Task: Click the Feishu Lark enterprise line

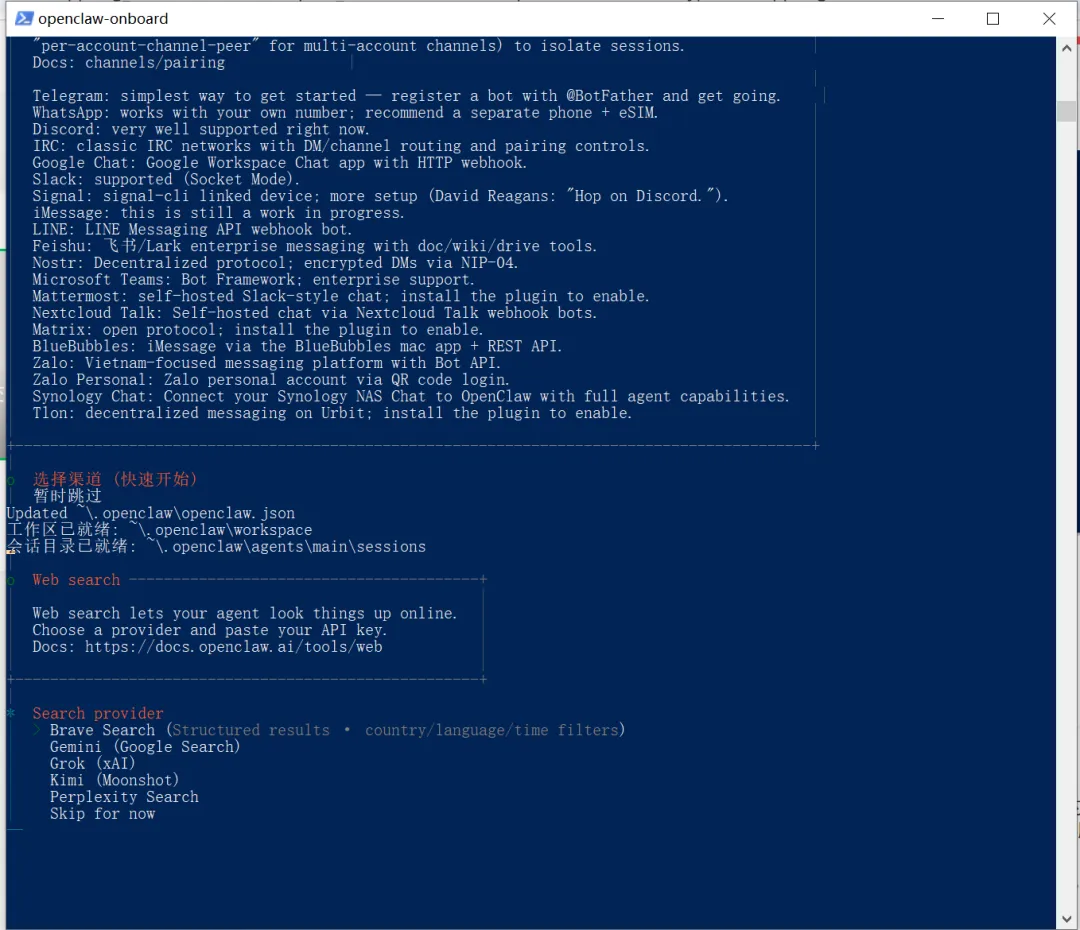Action: pos(315,246)
